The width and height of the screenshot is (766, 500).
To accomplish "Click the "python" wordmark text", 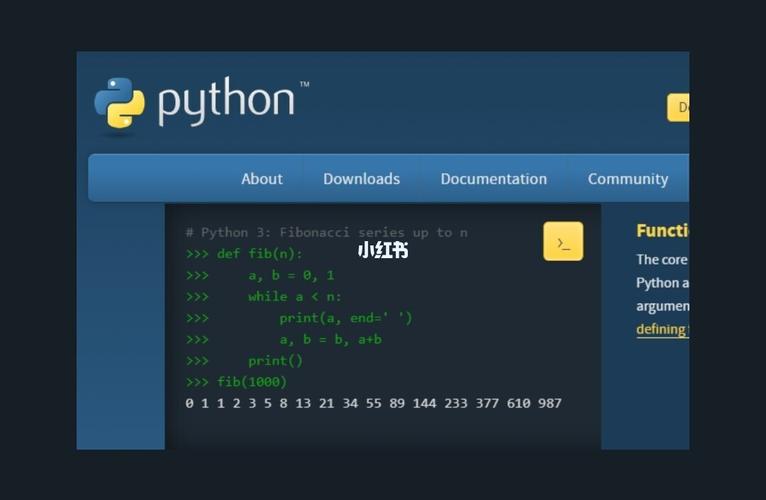I will [227, 101].
